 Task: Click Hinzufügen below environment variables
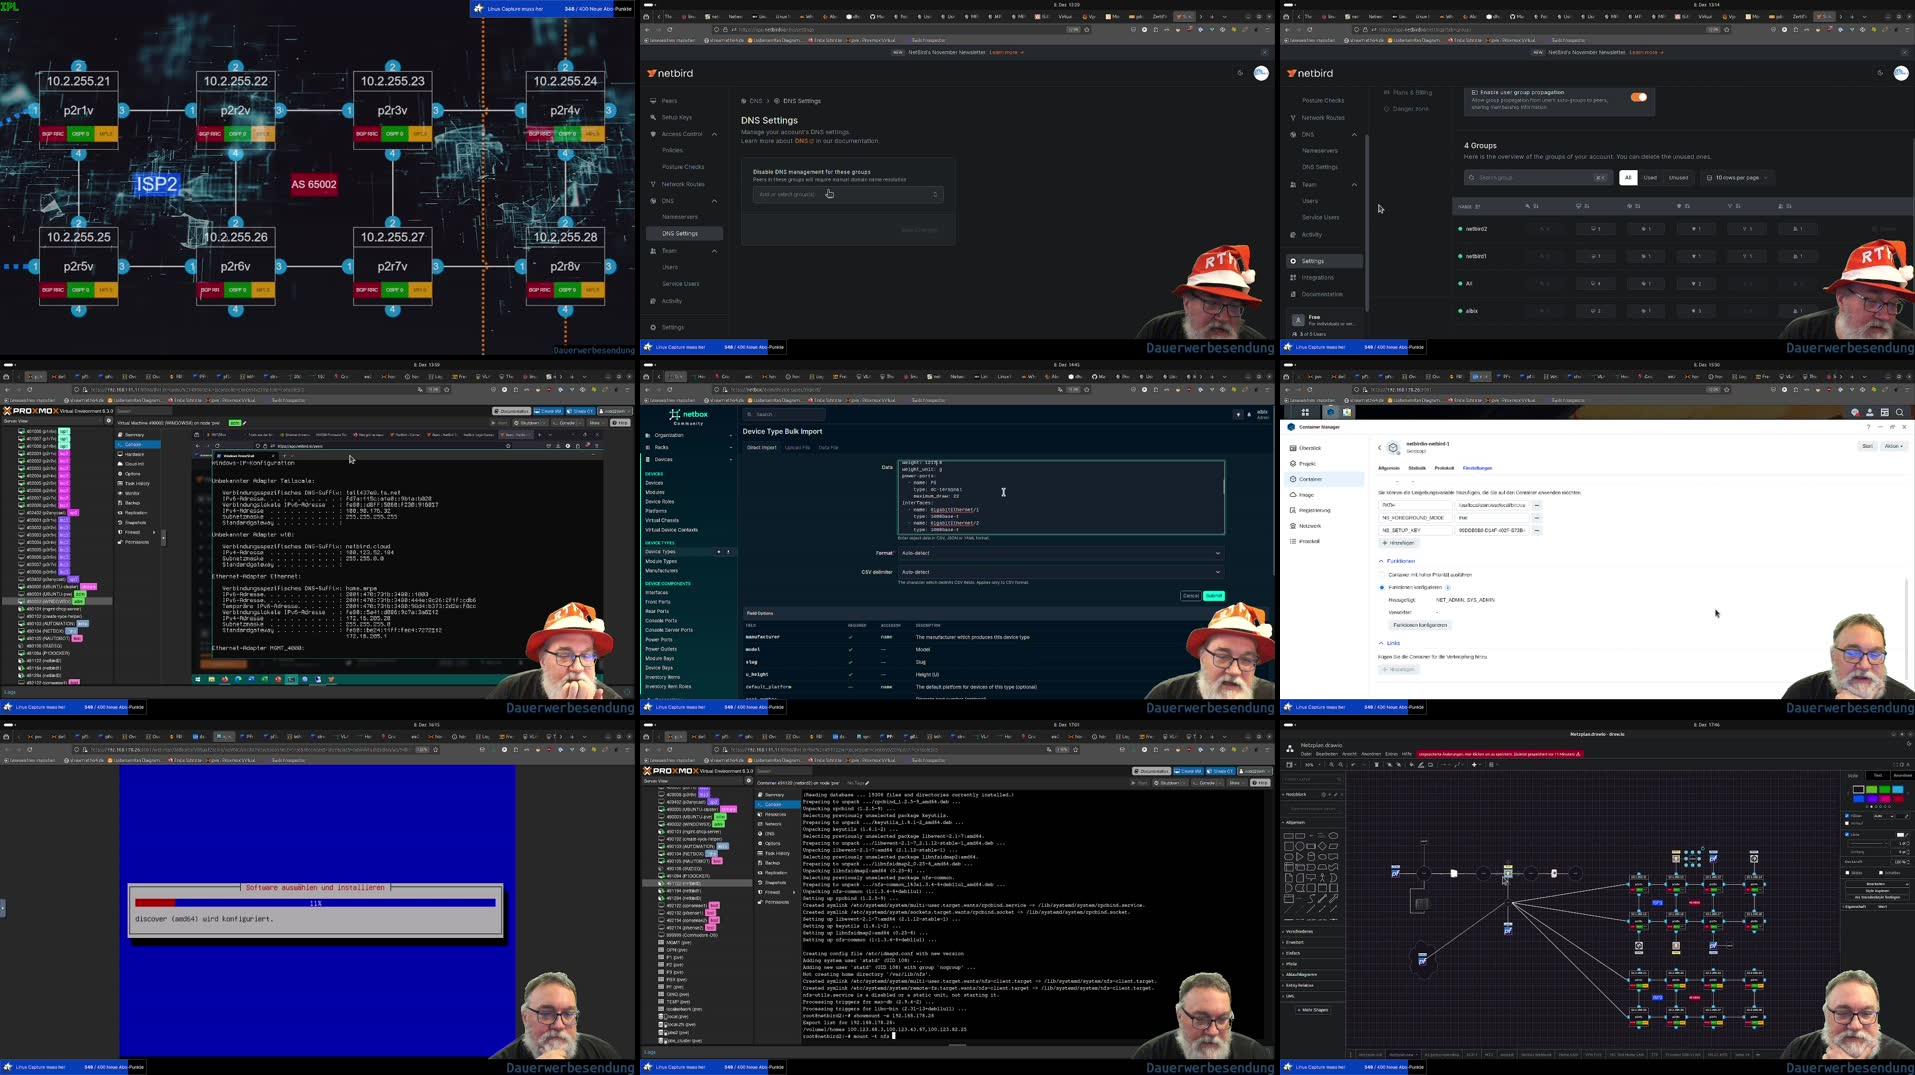point(1398,543)
